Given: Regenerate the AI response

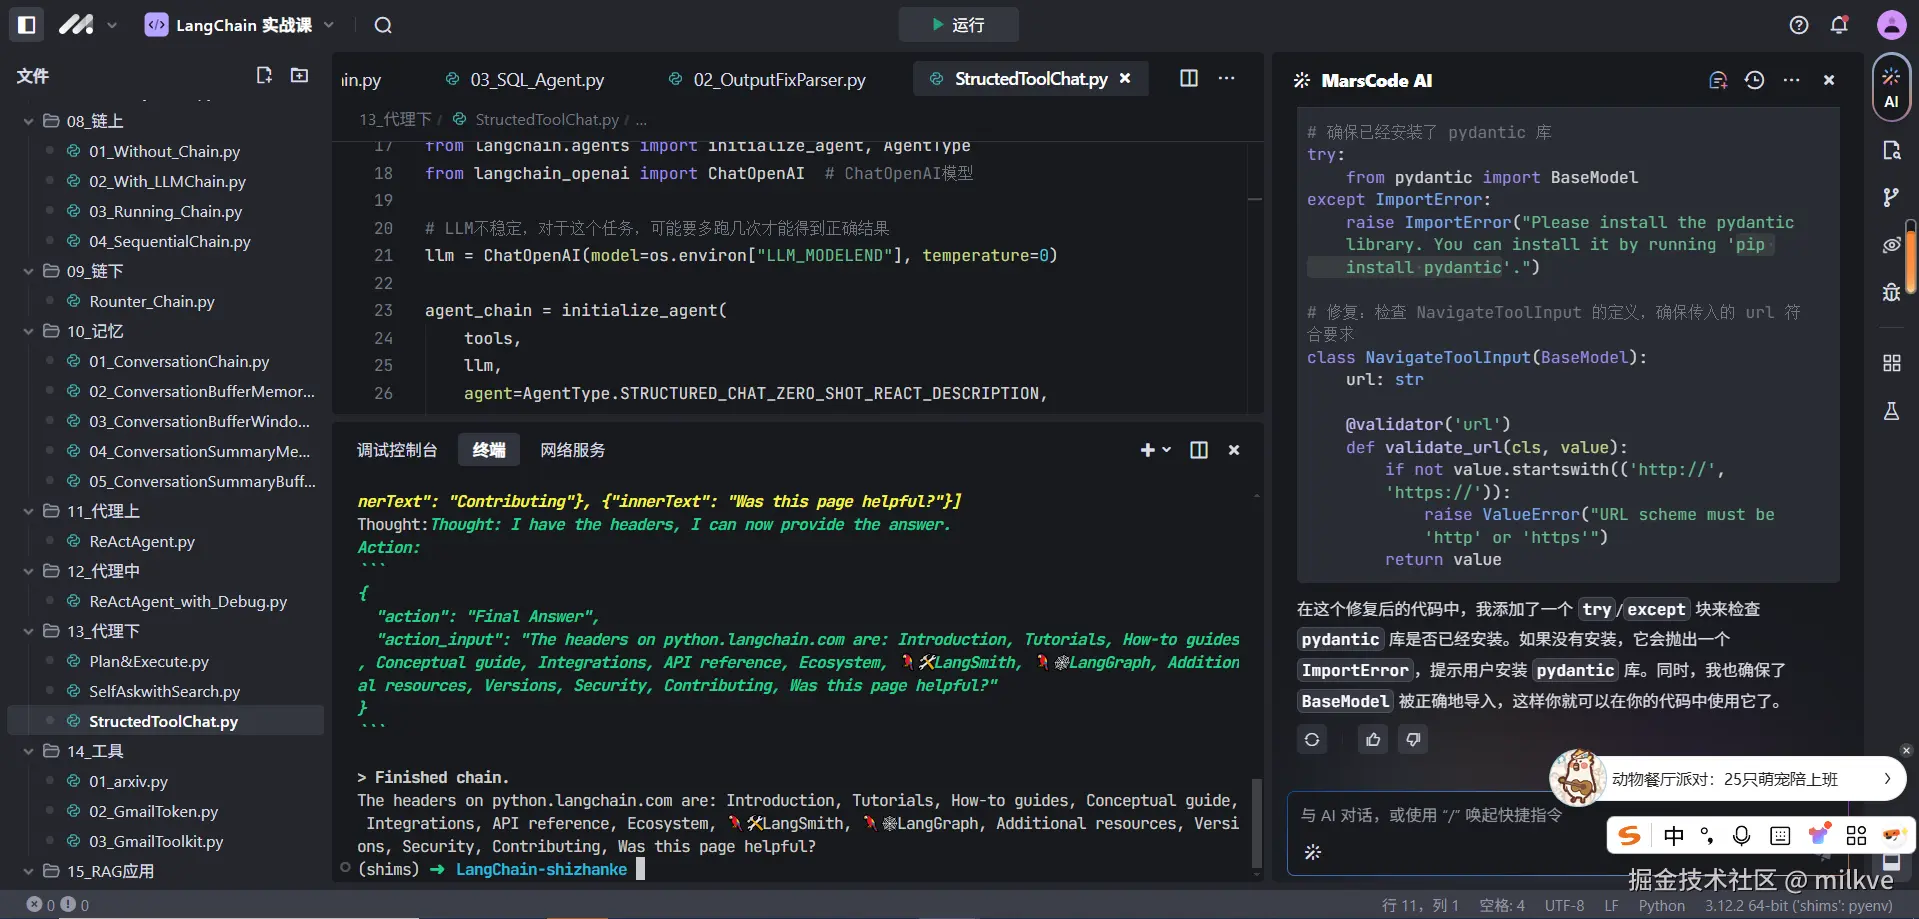Looking at the screenshot, I should pos(1312,739).
